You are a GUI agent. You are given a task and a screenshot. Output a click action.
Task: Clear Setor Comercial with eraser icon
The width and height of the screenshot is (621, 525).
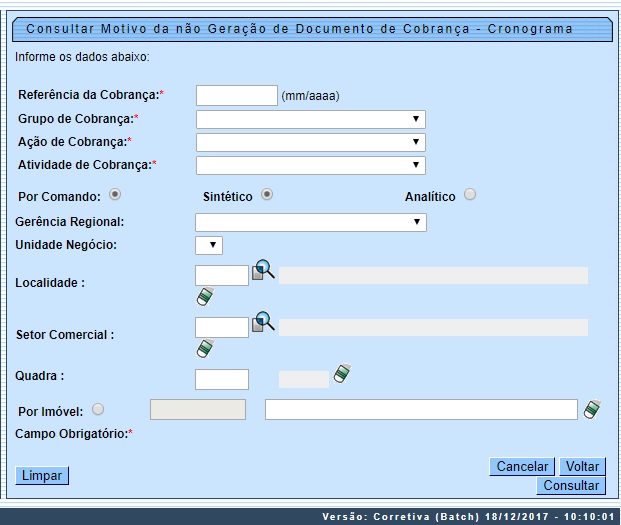205,348
